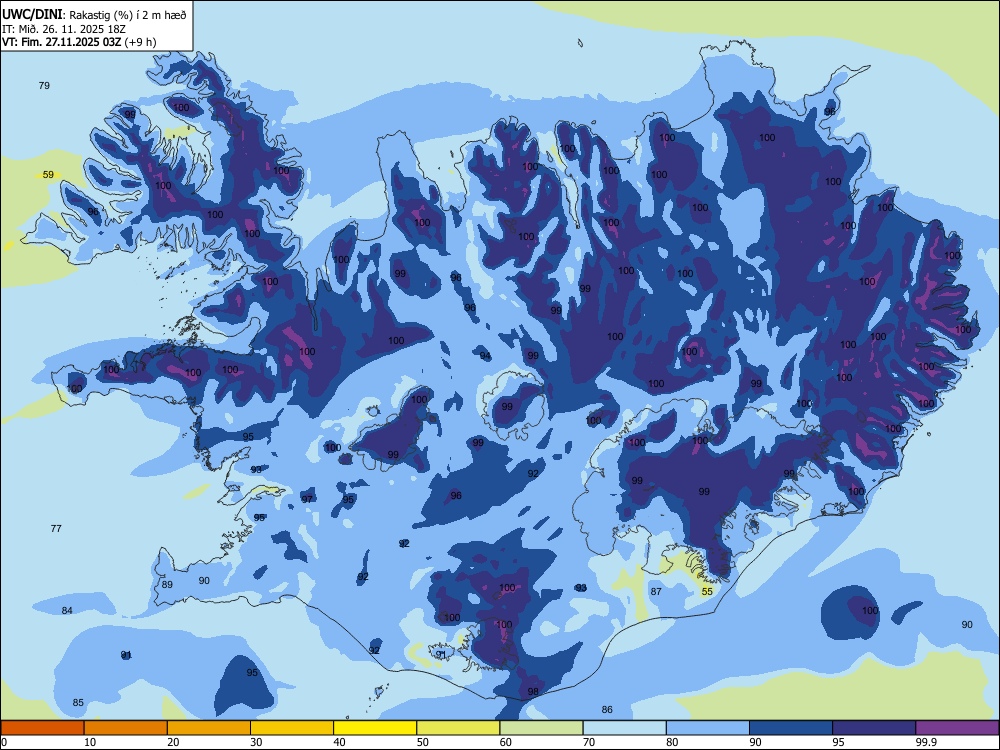Click the humidity value 87 on the map
The image size is (1000, 750).
(x=656, y=592)
